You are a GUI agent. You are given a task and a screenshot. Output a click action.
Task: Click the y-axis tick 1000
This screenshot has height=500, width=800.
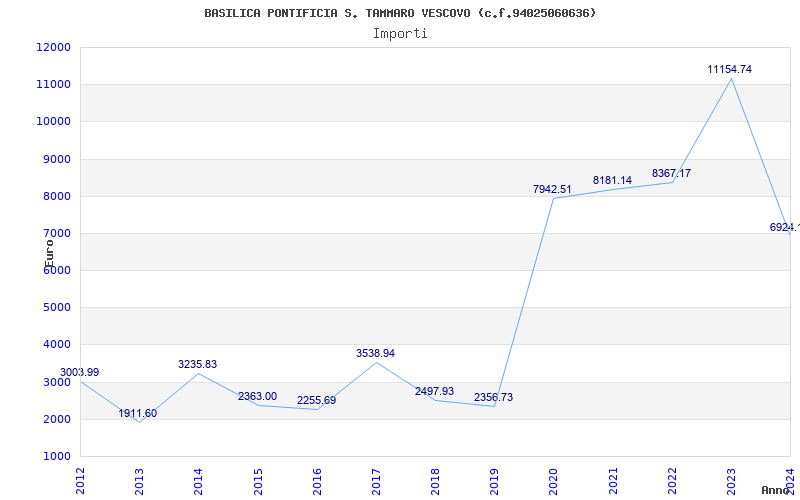[x=56, y=457]
